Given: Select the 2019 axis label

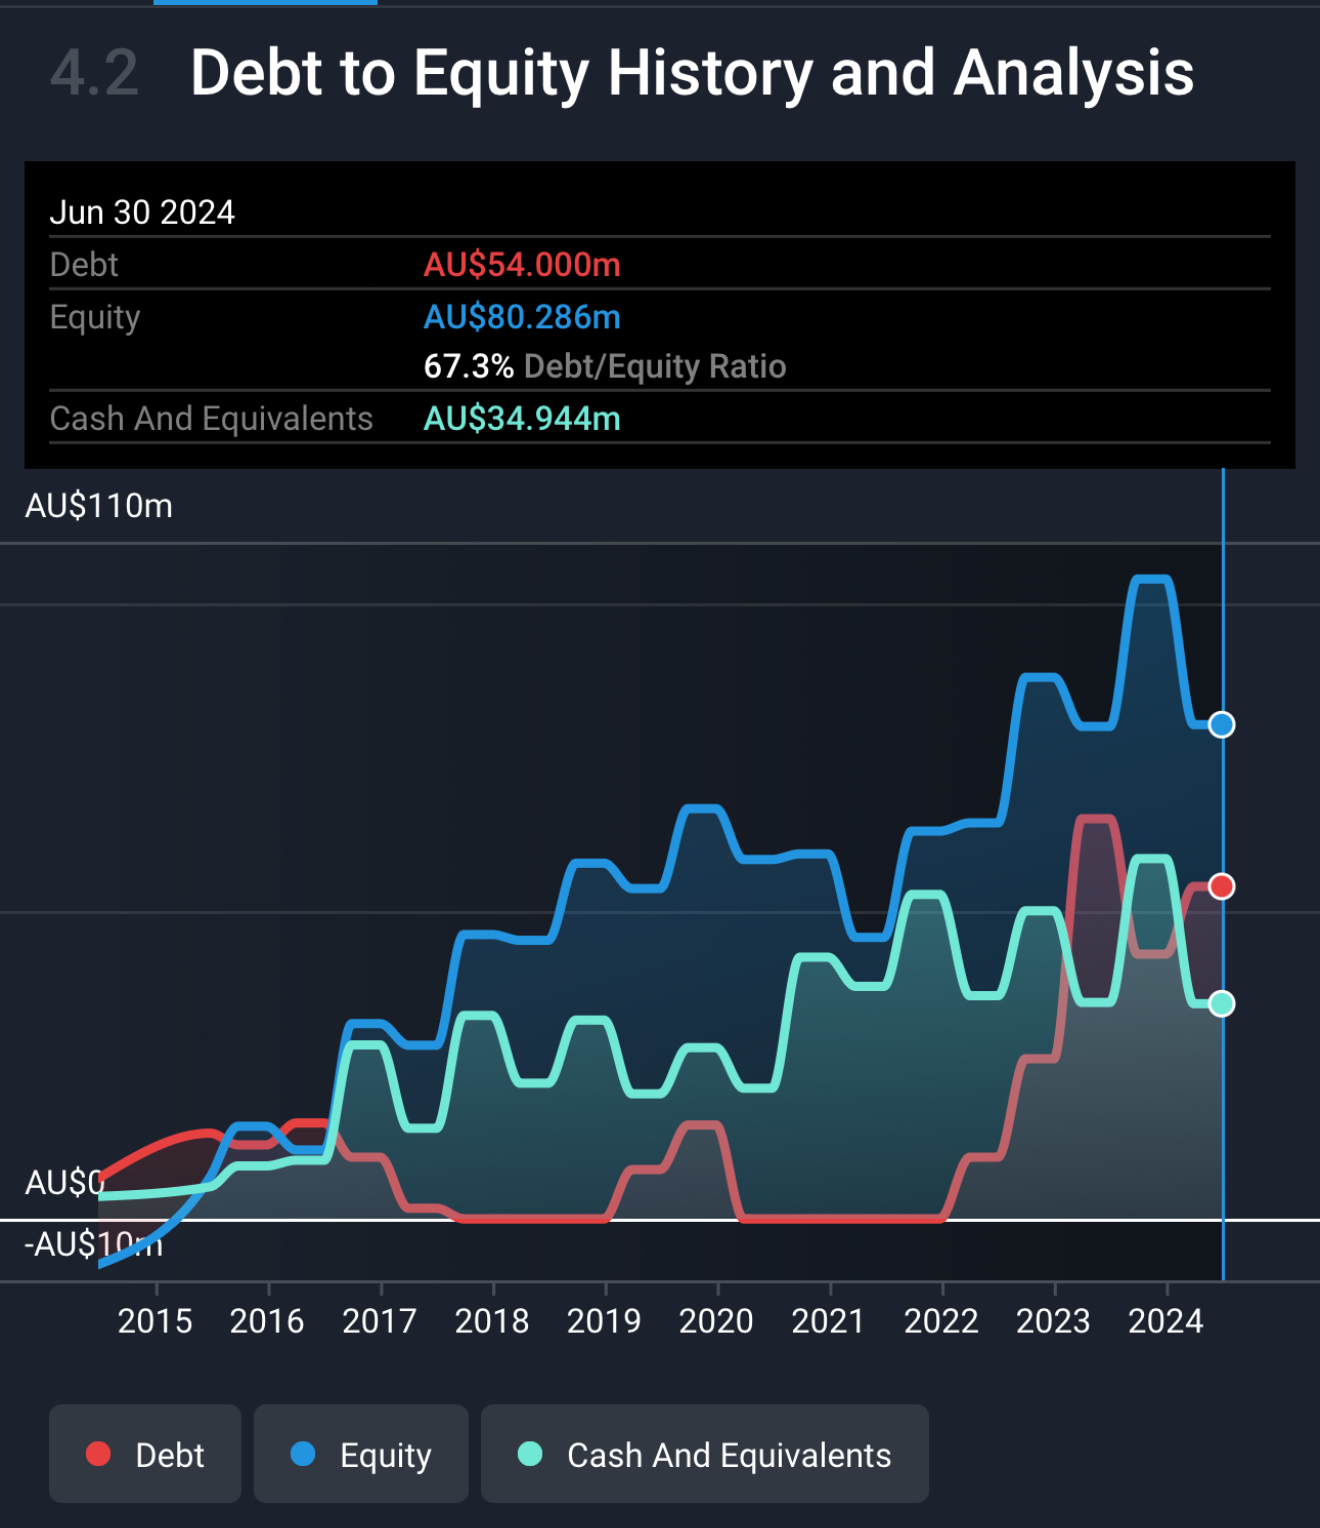Looking at the screenshot, I should (x=604, y=1321).
